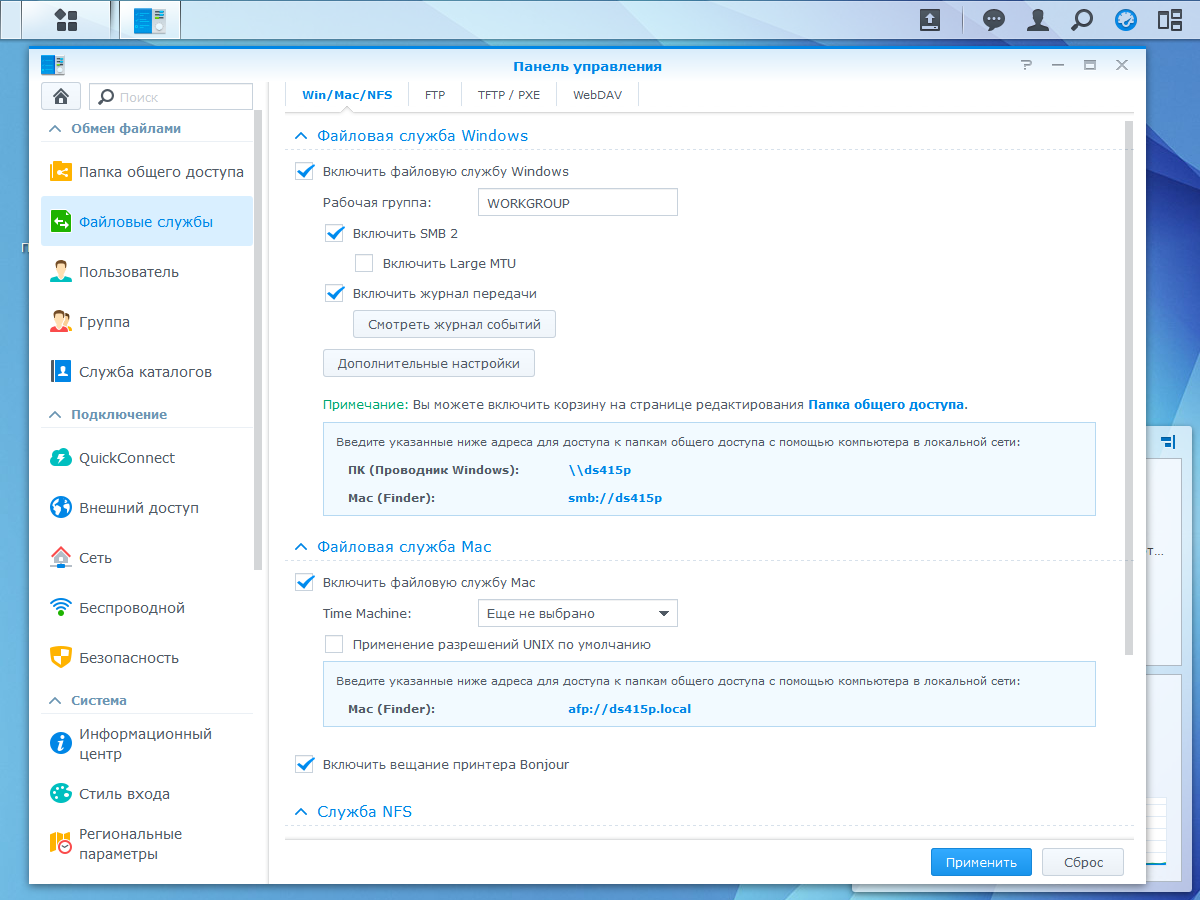This screenshot has height=900, width=1200.
Task: Open the Безопасность shield icon
Action: pos(61,658)
